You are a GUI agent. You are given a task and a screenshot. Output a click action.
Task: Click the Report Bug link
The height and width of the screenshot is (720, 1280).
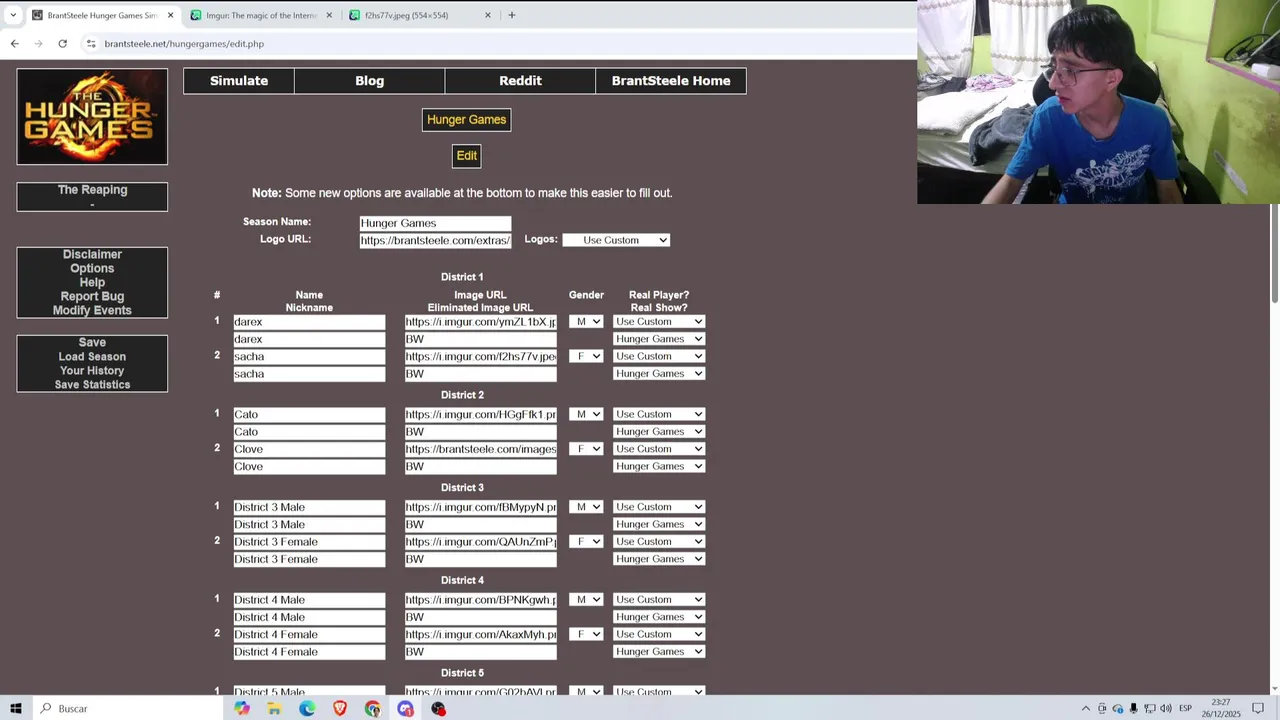92,297
